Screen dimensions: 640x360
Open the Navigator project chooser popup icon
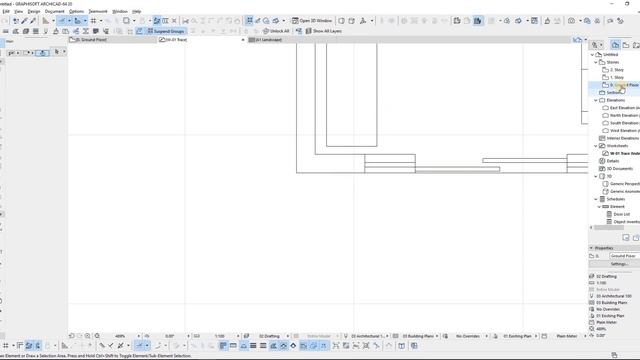coord(597,45)
